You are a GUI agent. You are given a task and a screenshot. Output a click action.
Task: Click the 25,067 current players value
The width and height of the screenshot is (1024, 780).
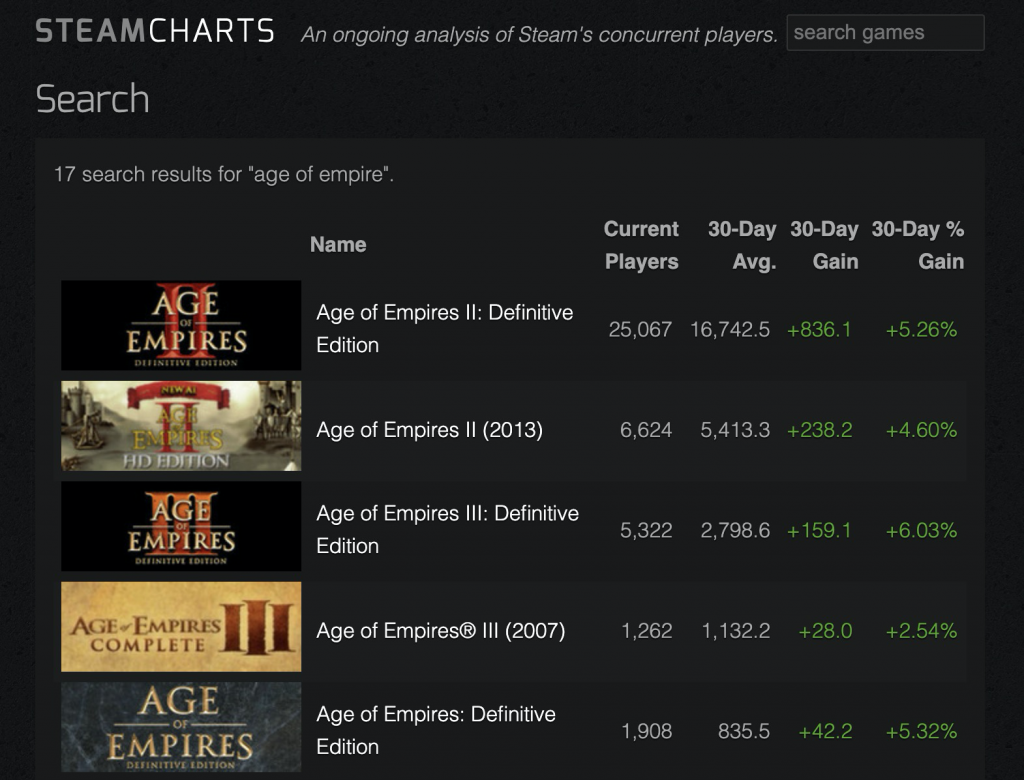pyautogui.click(x=640, y=329)
